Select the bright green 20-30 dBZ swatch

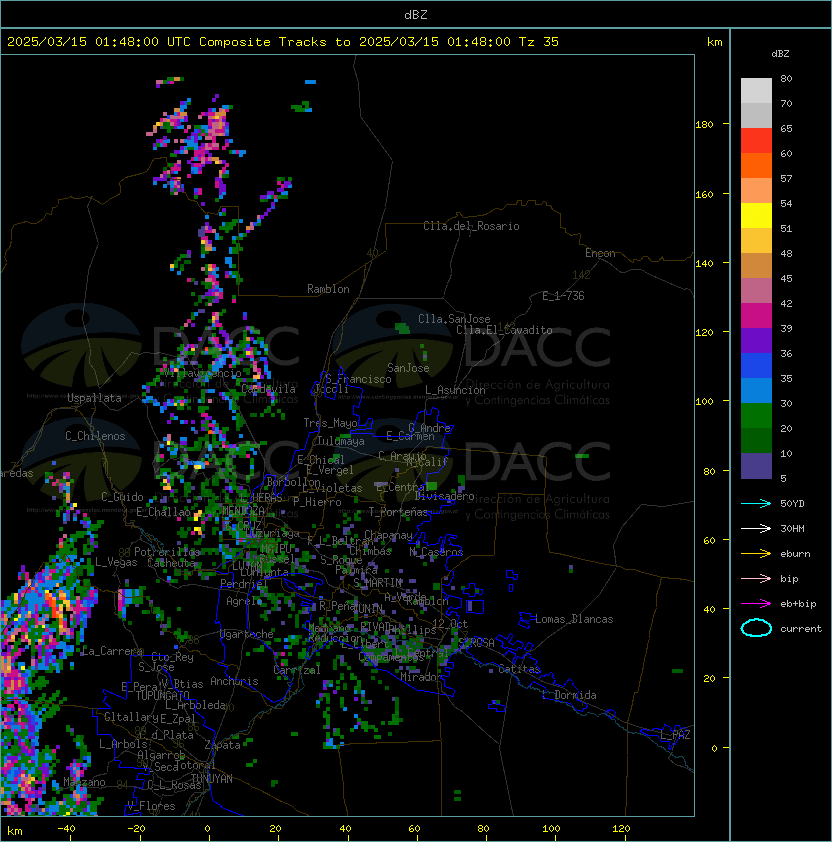pos(756,416)
